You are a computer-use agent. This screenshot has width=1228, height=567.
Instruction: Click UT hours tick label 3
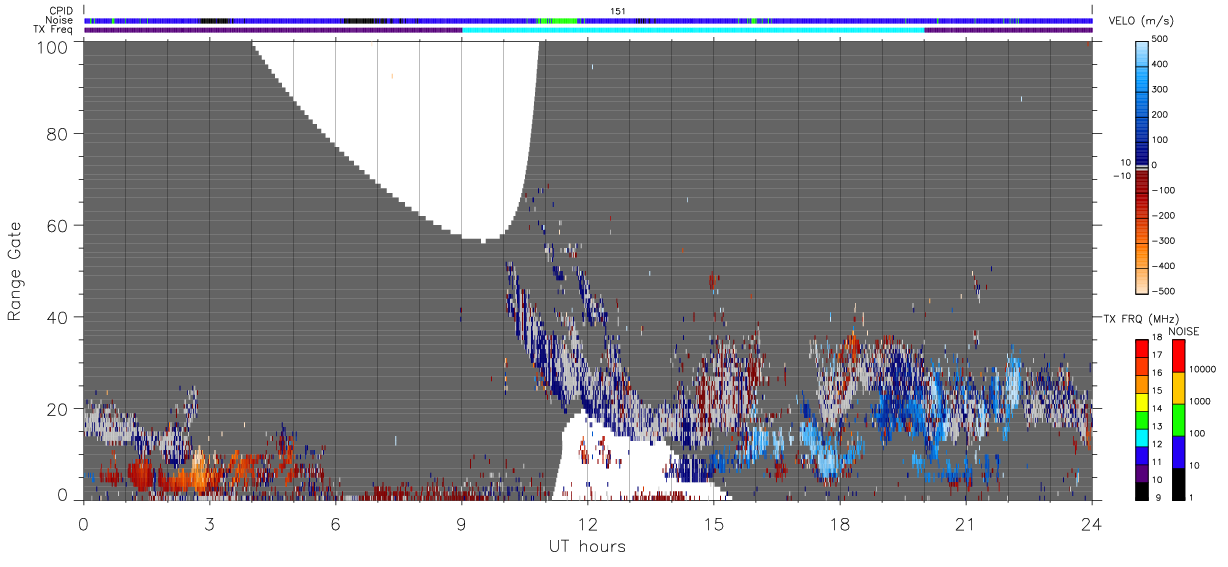click(x=209, y=524)
